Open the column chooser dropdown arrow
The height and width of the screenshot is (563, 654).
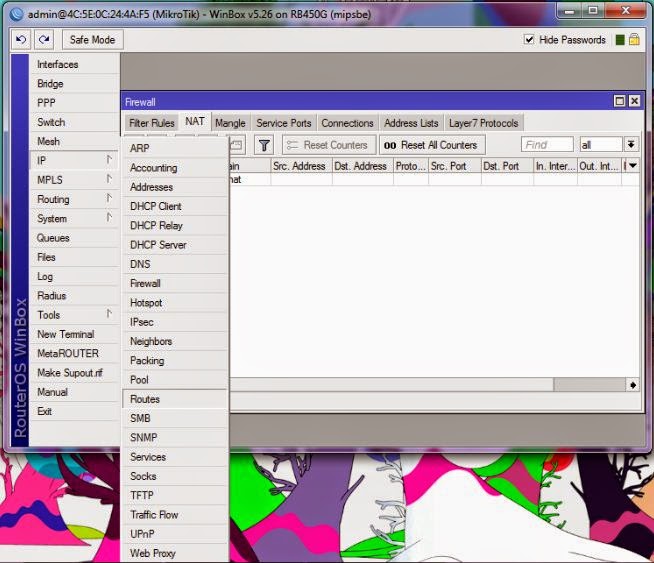(633, 166)
